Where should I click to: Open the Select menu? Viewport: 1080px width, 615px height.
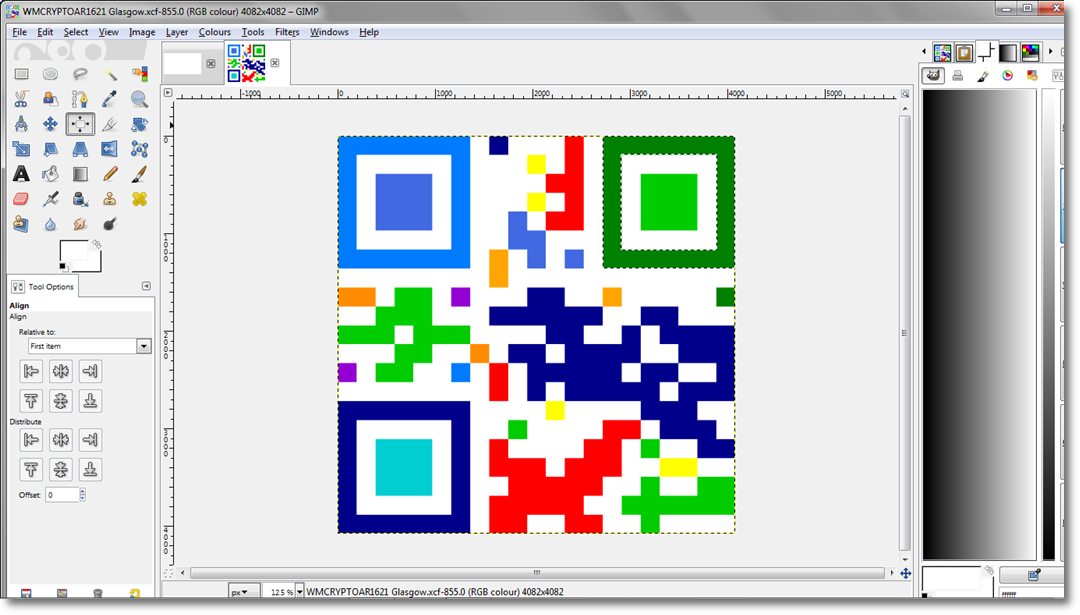pyautogui.click(x=76, y=32)
